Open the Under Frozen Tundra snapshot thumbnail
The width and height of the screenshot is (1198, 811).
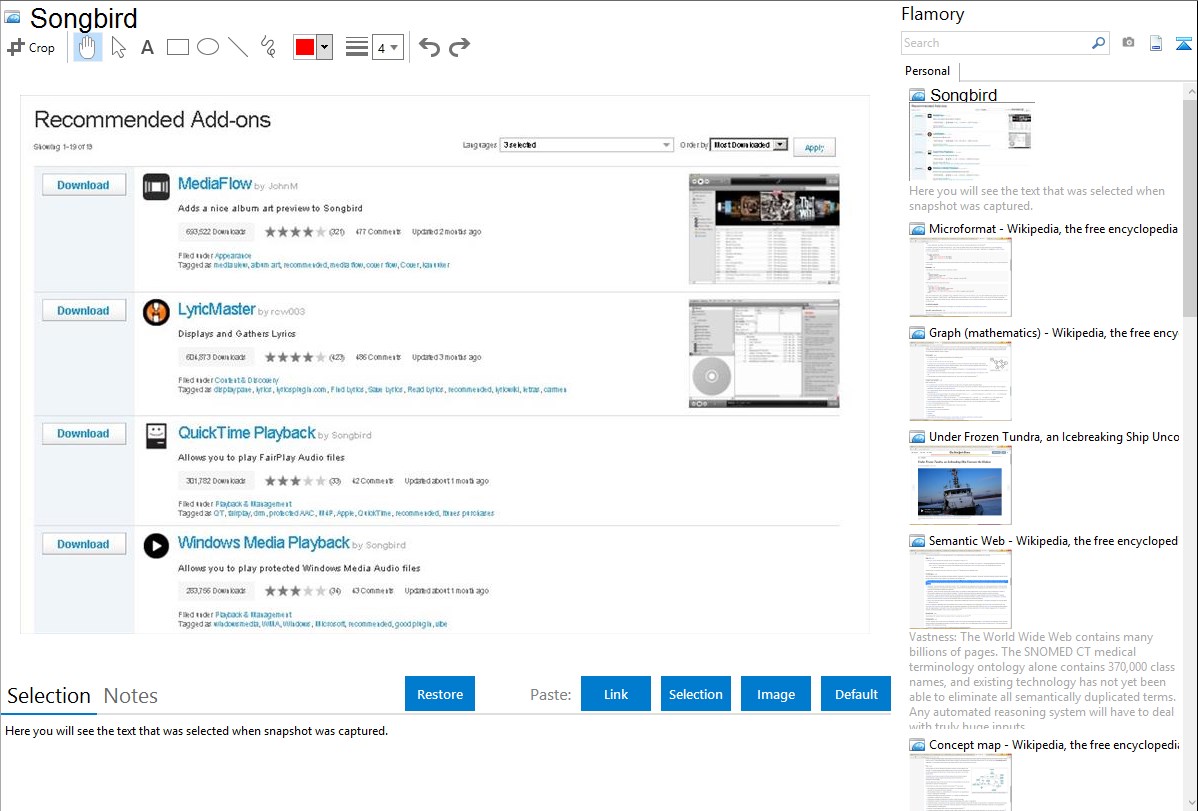pos(960,485)
